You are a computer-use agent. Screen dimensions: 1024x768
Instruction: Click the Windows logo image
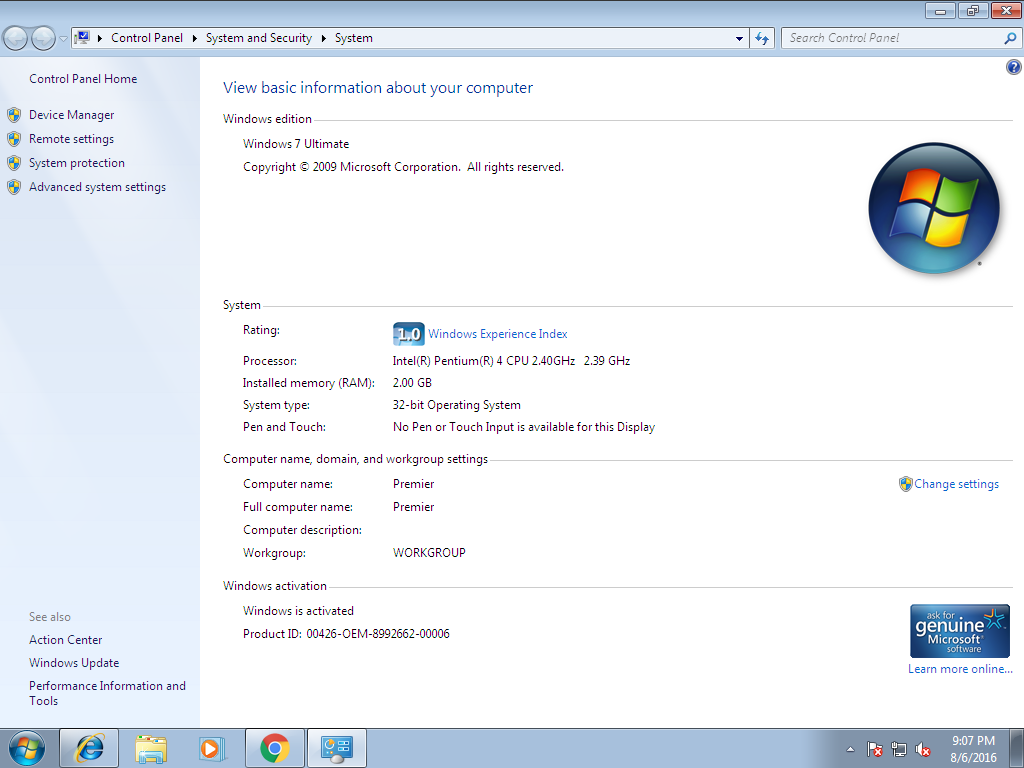click(x=934, y=208)
